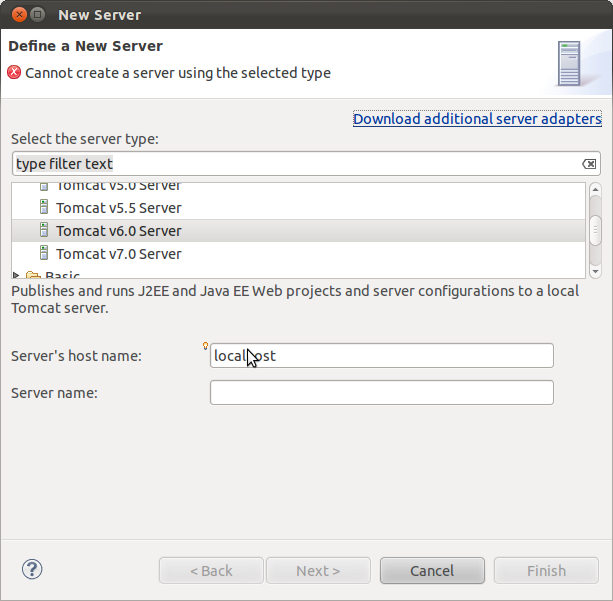Click the Back button
The height and width of the screenshot is (601, 613).
[x=211, y=571]
